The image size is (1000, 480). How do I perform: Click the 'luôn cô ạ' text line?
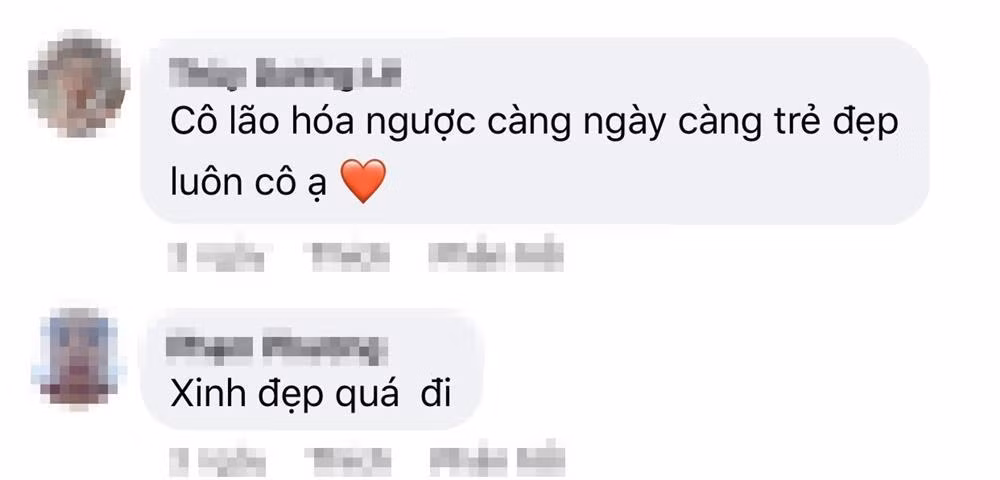pyautogui.click(x=249, y=184)
